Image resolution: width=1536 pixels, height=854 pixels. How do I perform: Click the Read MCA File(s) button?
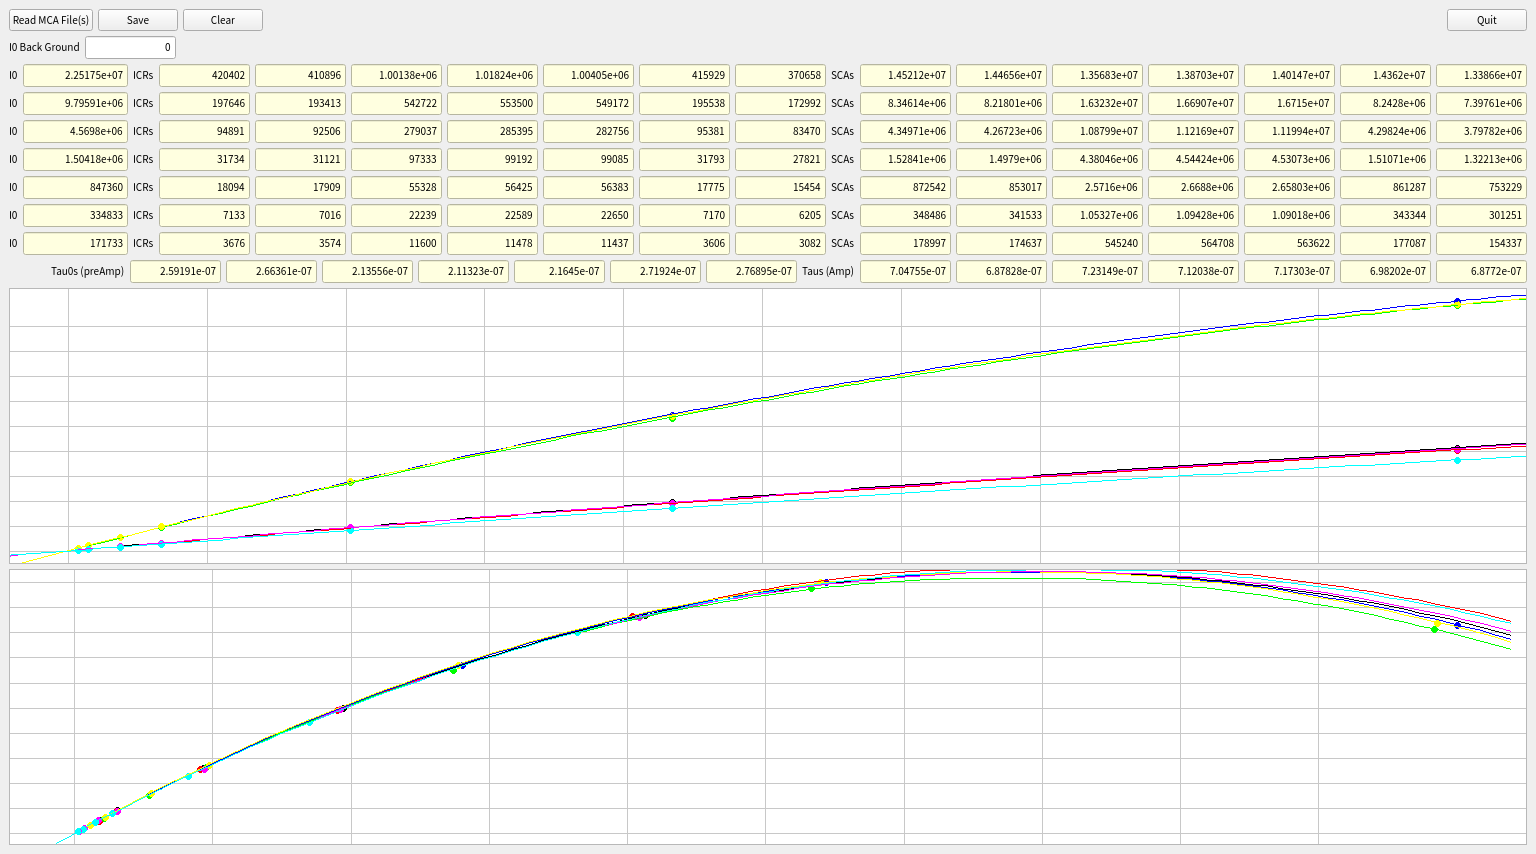tap(51, 20)
